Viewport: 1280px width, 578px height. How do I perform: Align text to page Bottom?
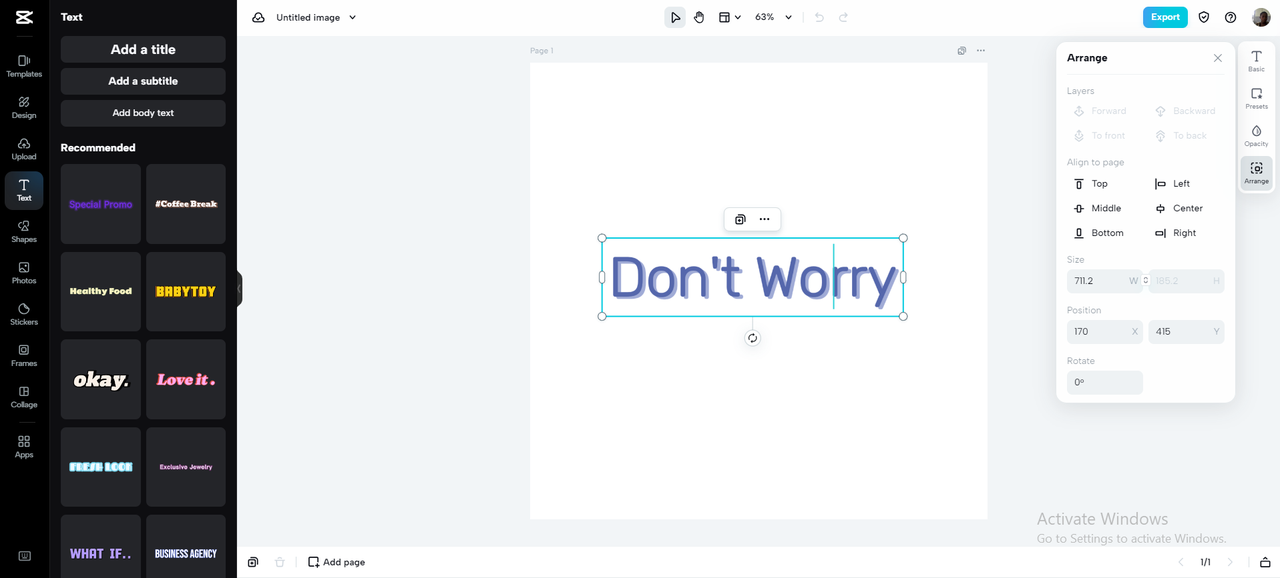[x=1099, y=233]
